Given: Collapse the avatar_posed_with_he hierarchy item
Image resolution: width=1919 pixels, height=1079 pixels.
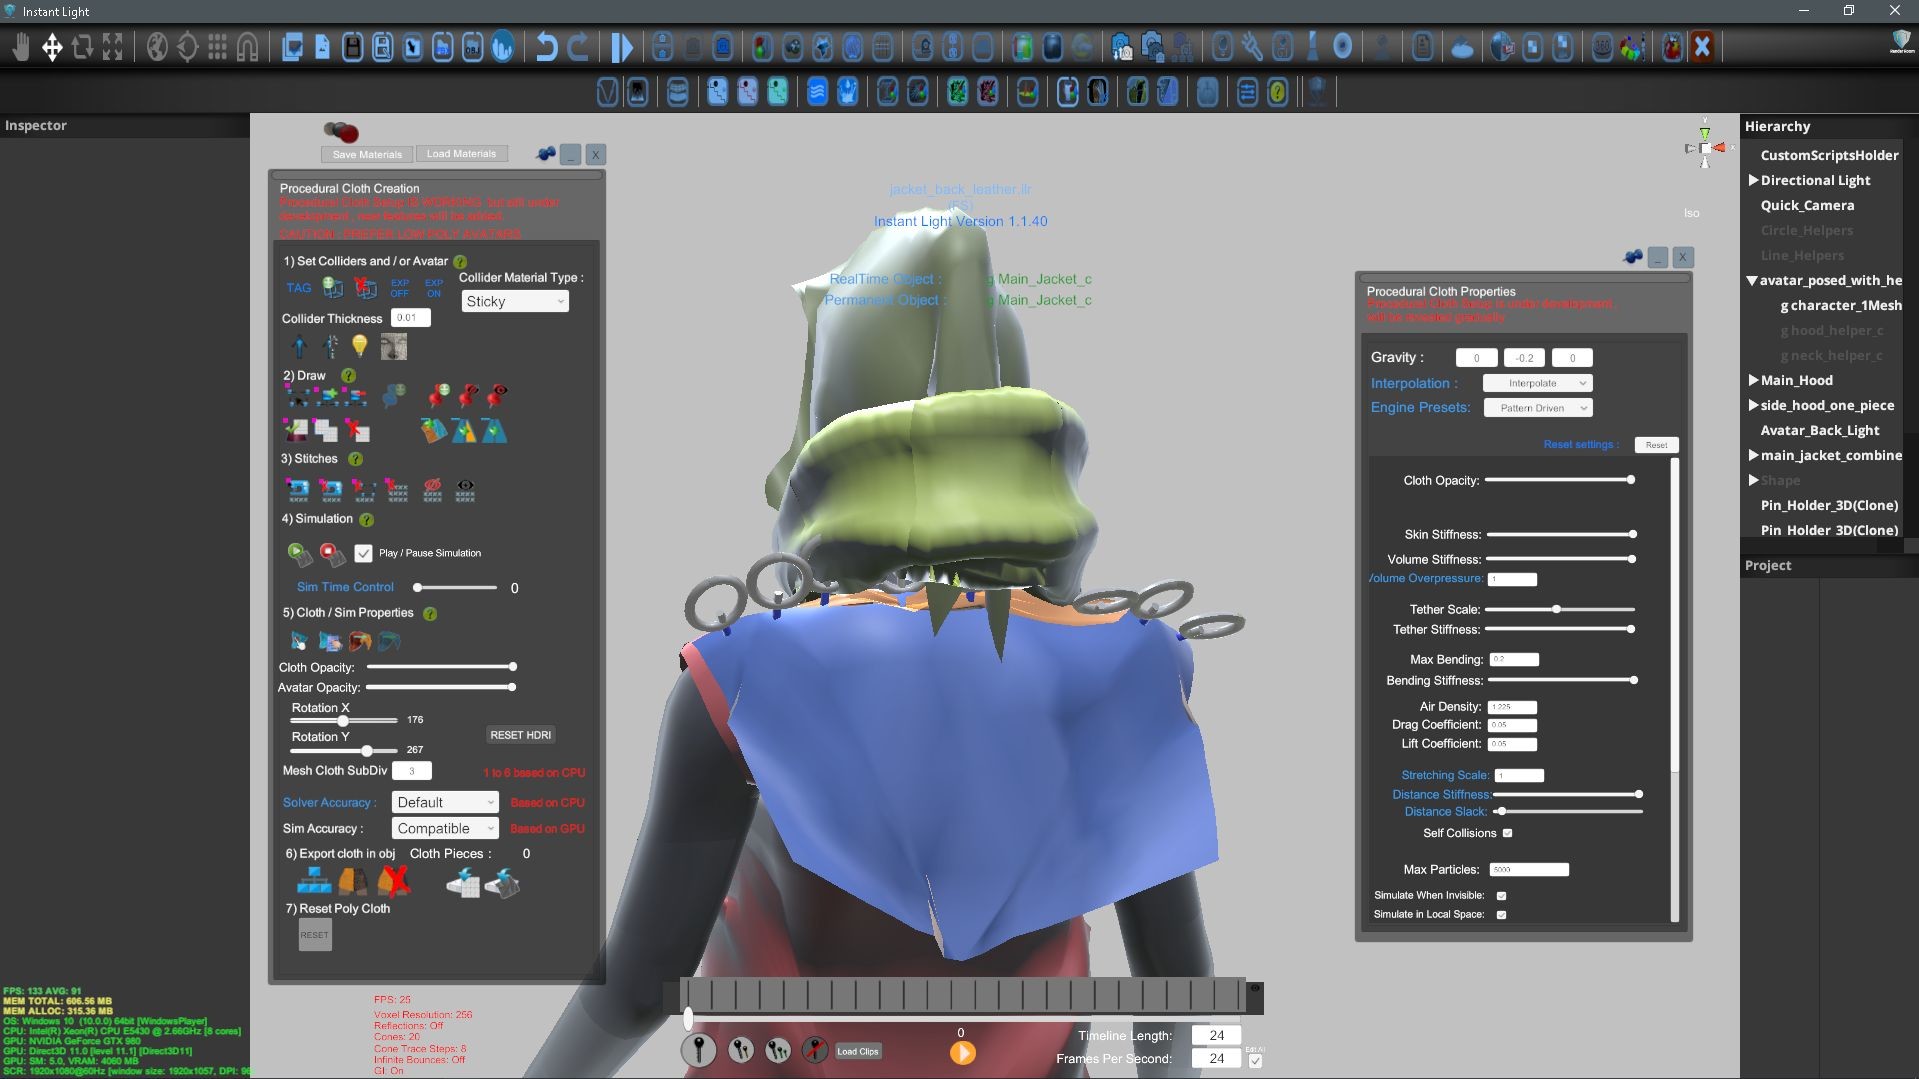Looking at the screenshot, I should [x=1751, y=281].
